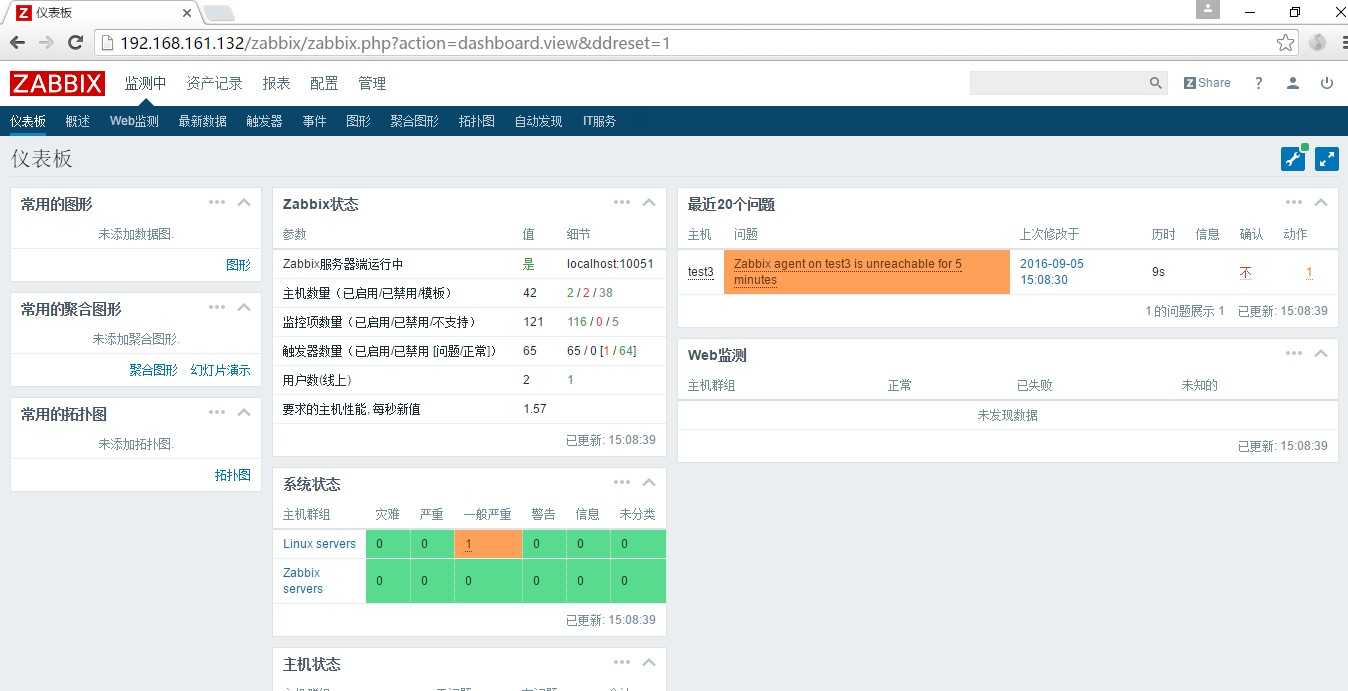This screenshot has height=691, width=1348.
Task: Go to 图形 submenu tab
Action: click(358, 121)
